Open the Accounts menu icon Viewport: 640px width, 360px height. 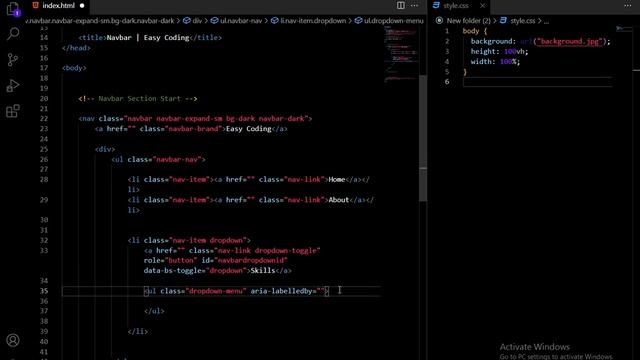[x=13, y=340]
